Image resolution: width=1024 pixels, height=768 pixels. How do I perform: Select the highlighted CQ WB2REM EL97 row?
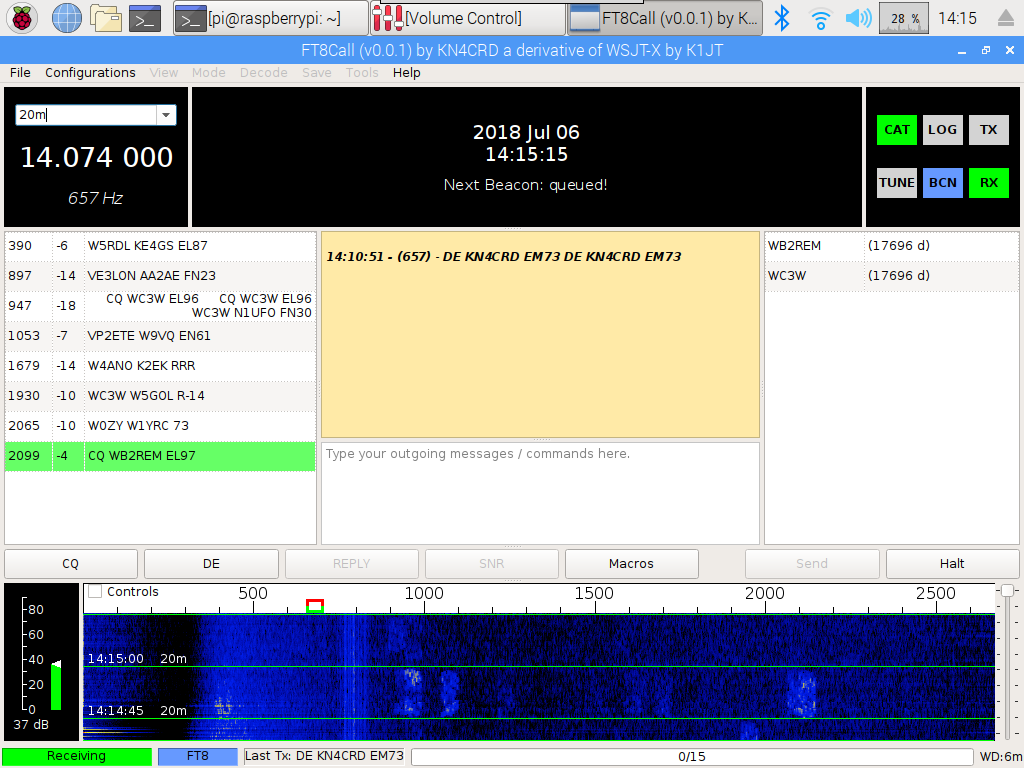[160, 456]
